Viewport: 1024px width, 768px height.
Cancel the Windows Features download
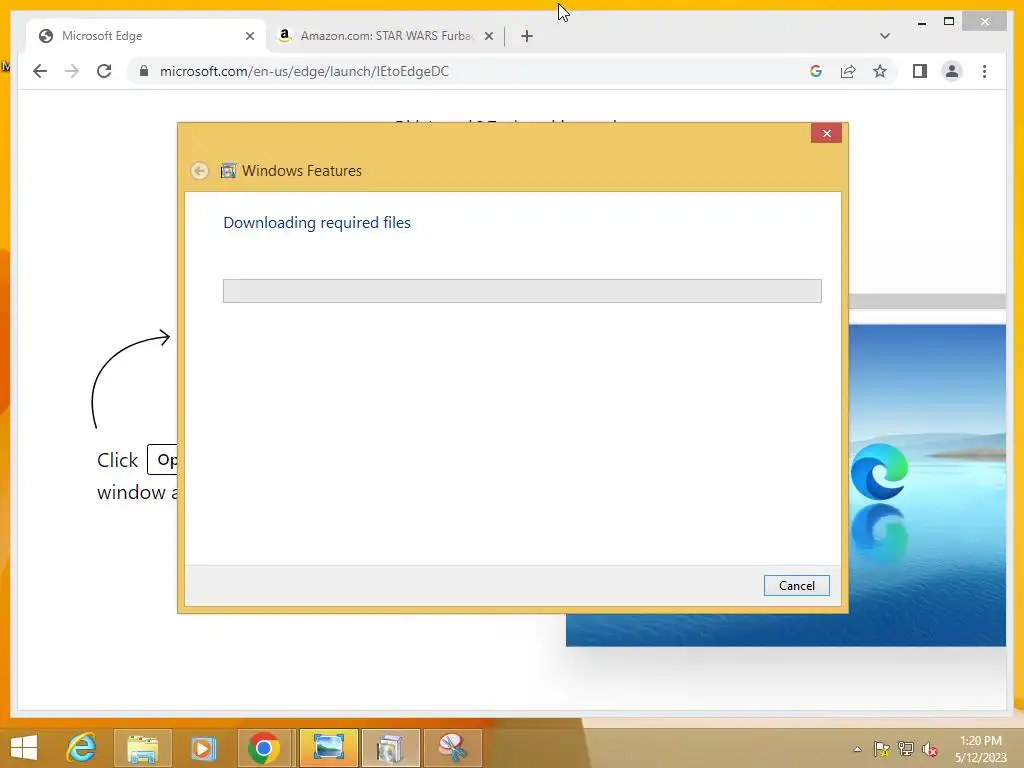[x=796, y=586]
